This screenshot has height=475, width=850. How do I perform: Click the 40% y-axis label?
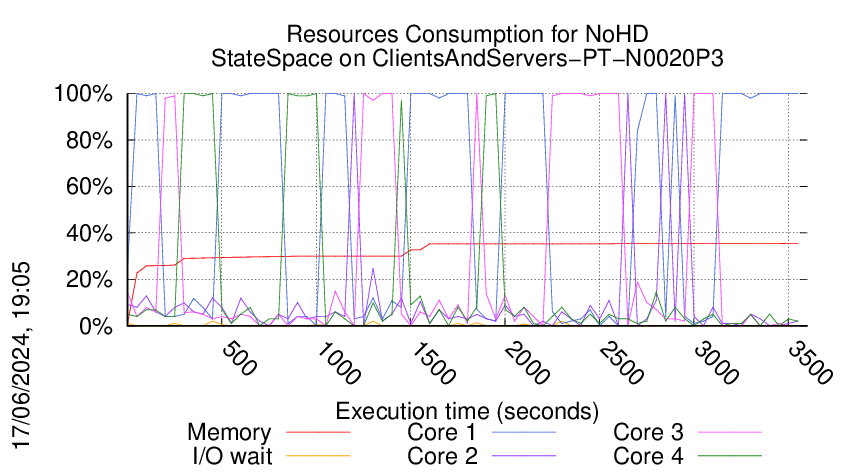pos(89,234)
